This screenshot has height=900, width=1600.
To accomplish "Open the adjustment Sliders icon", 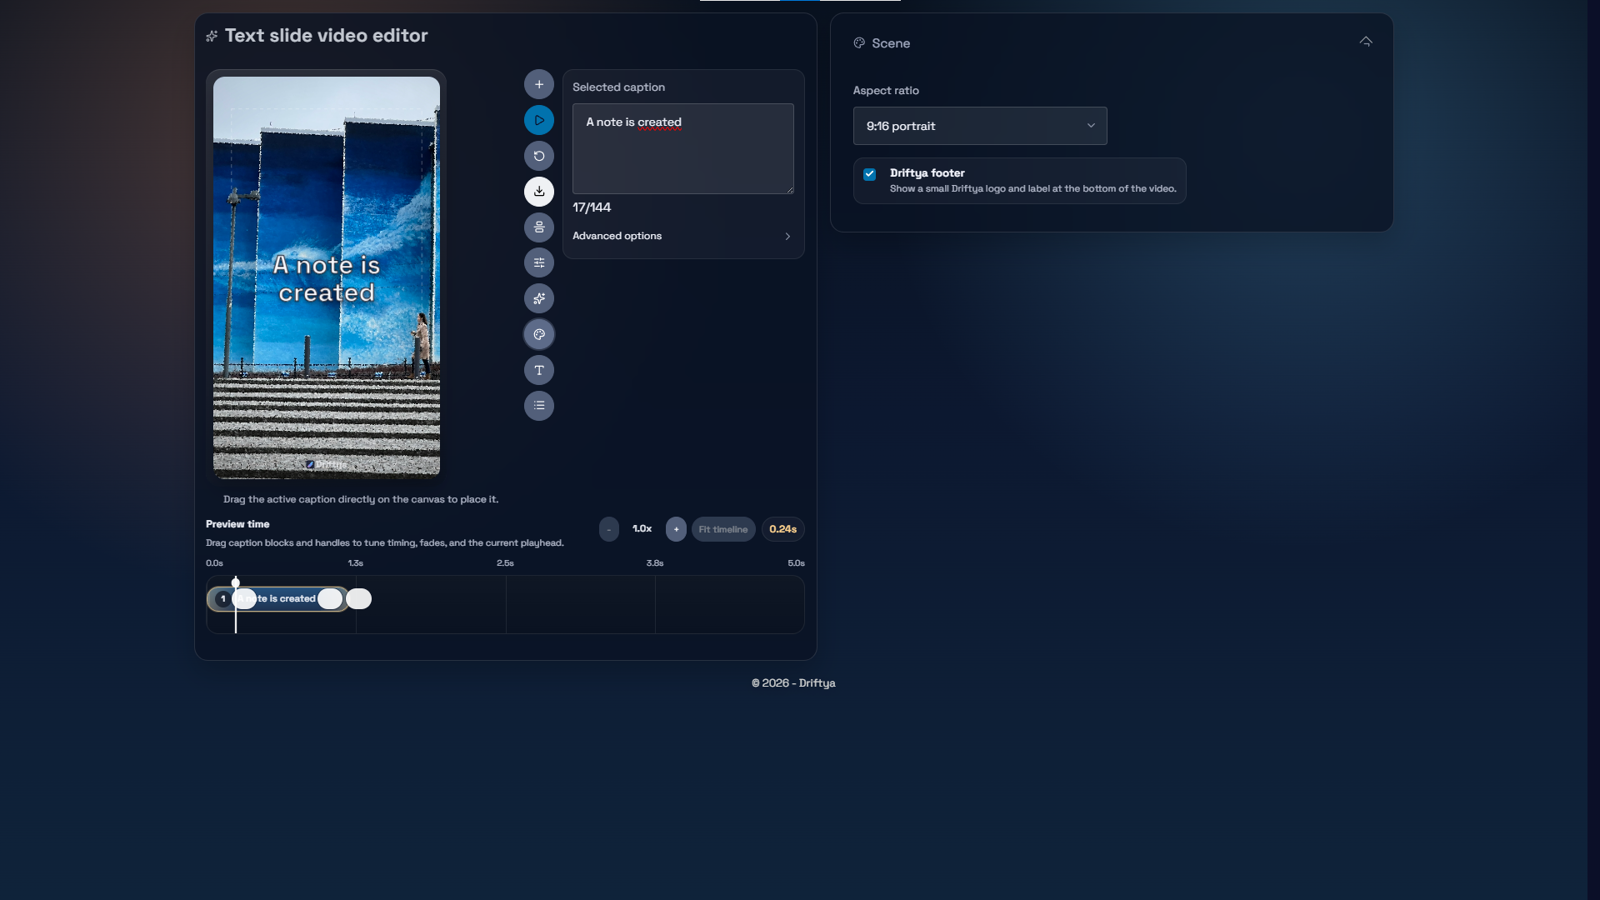I will [539, 262].
